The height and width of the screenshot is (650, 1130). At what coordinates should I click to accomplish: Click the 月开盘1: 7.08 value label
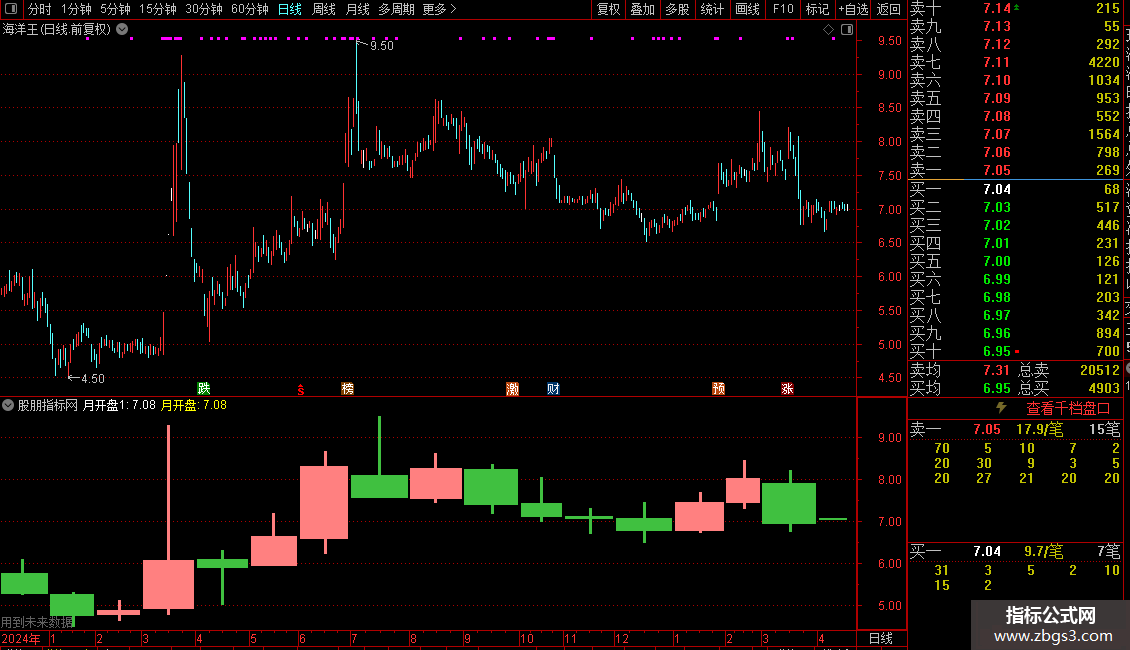pos(119,405)
